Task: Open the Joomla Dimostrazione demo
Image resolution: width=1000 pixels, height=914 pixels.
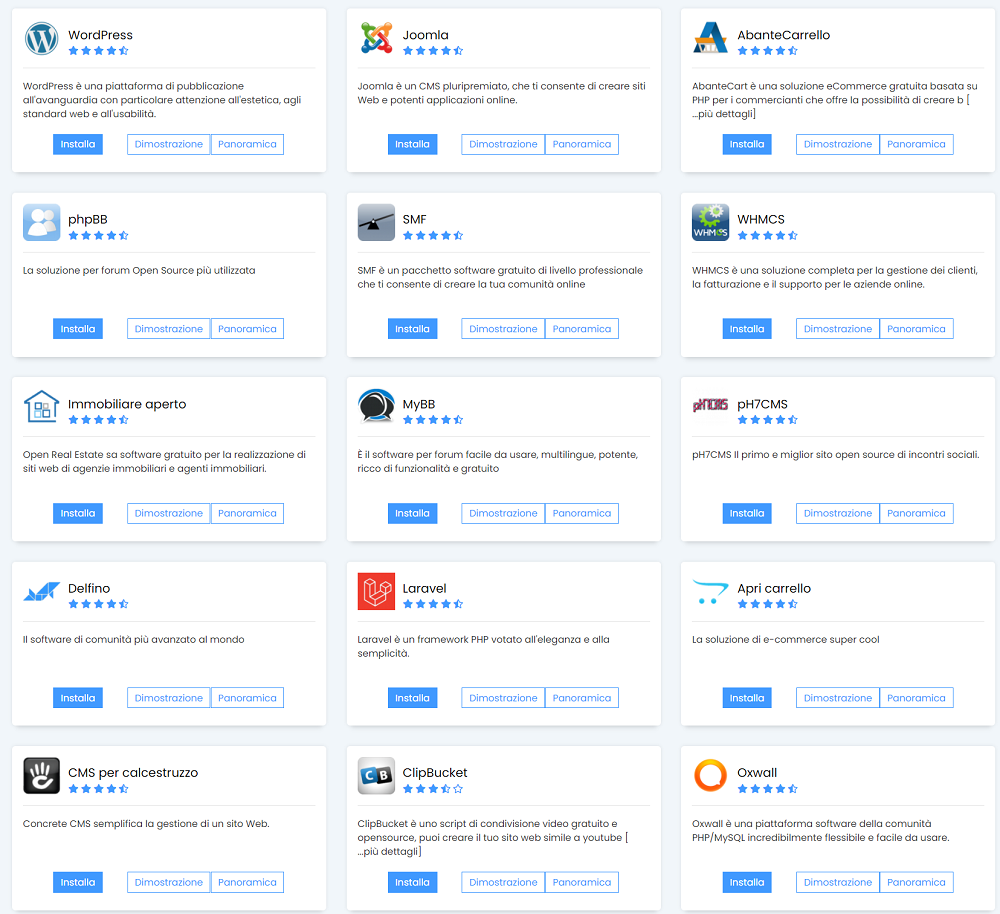Action: pos(503,144)
